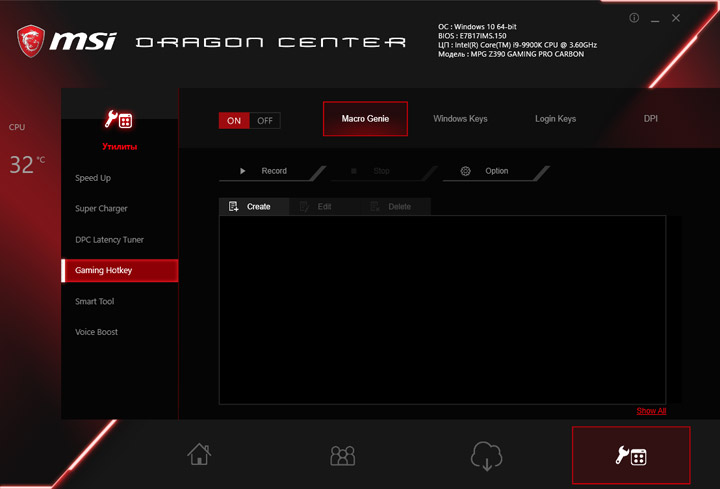Click the MSI dragon shield logo

tap(31, 41)
